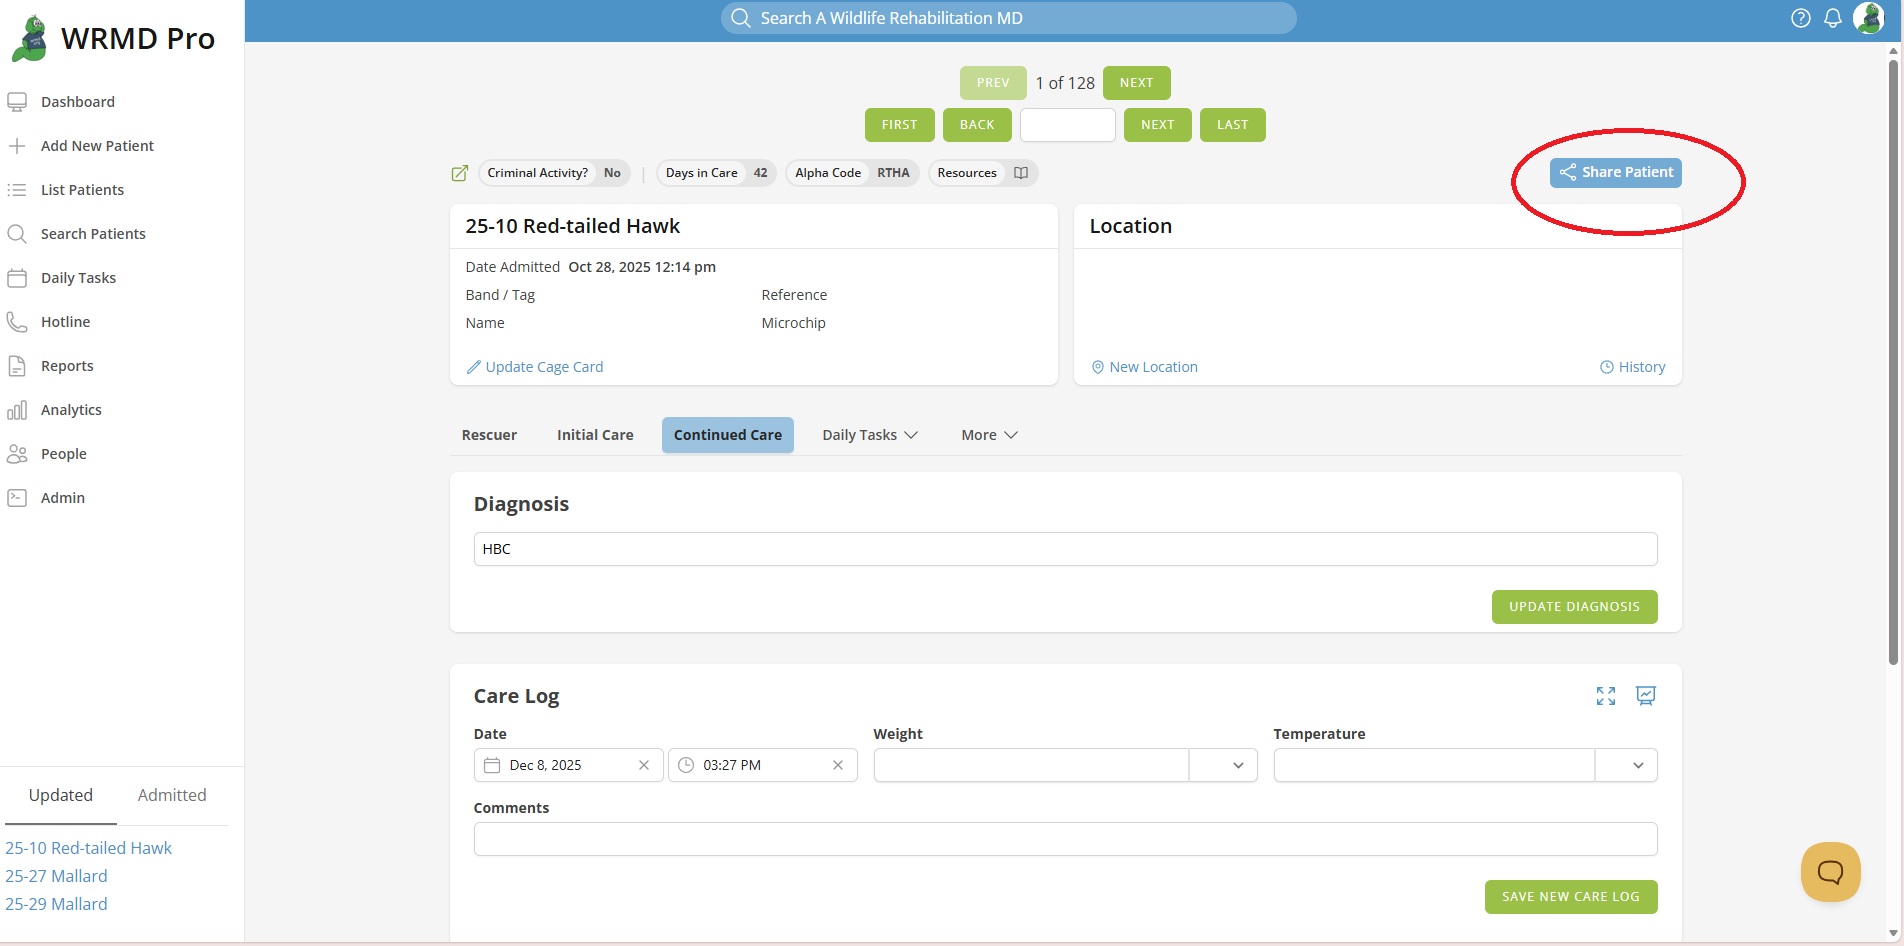Open notifications bell icon
This screenshot has width=1904, height=946.
pyautogui.click(x=1833, y=18)
